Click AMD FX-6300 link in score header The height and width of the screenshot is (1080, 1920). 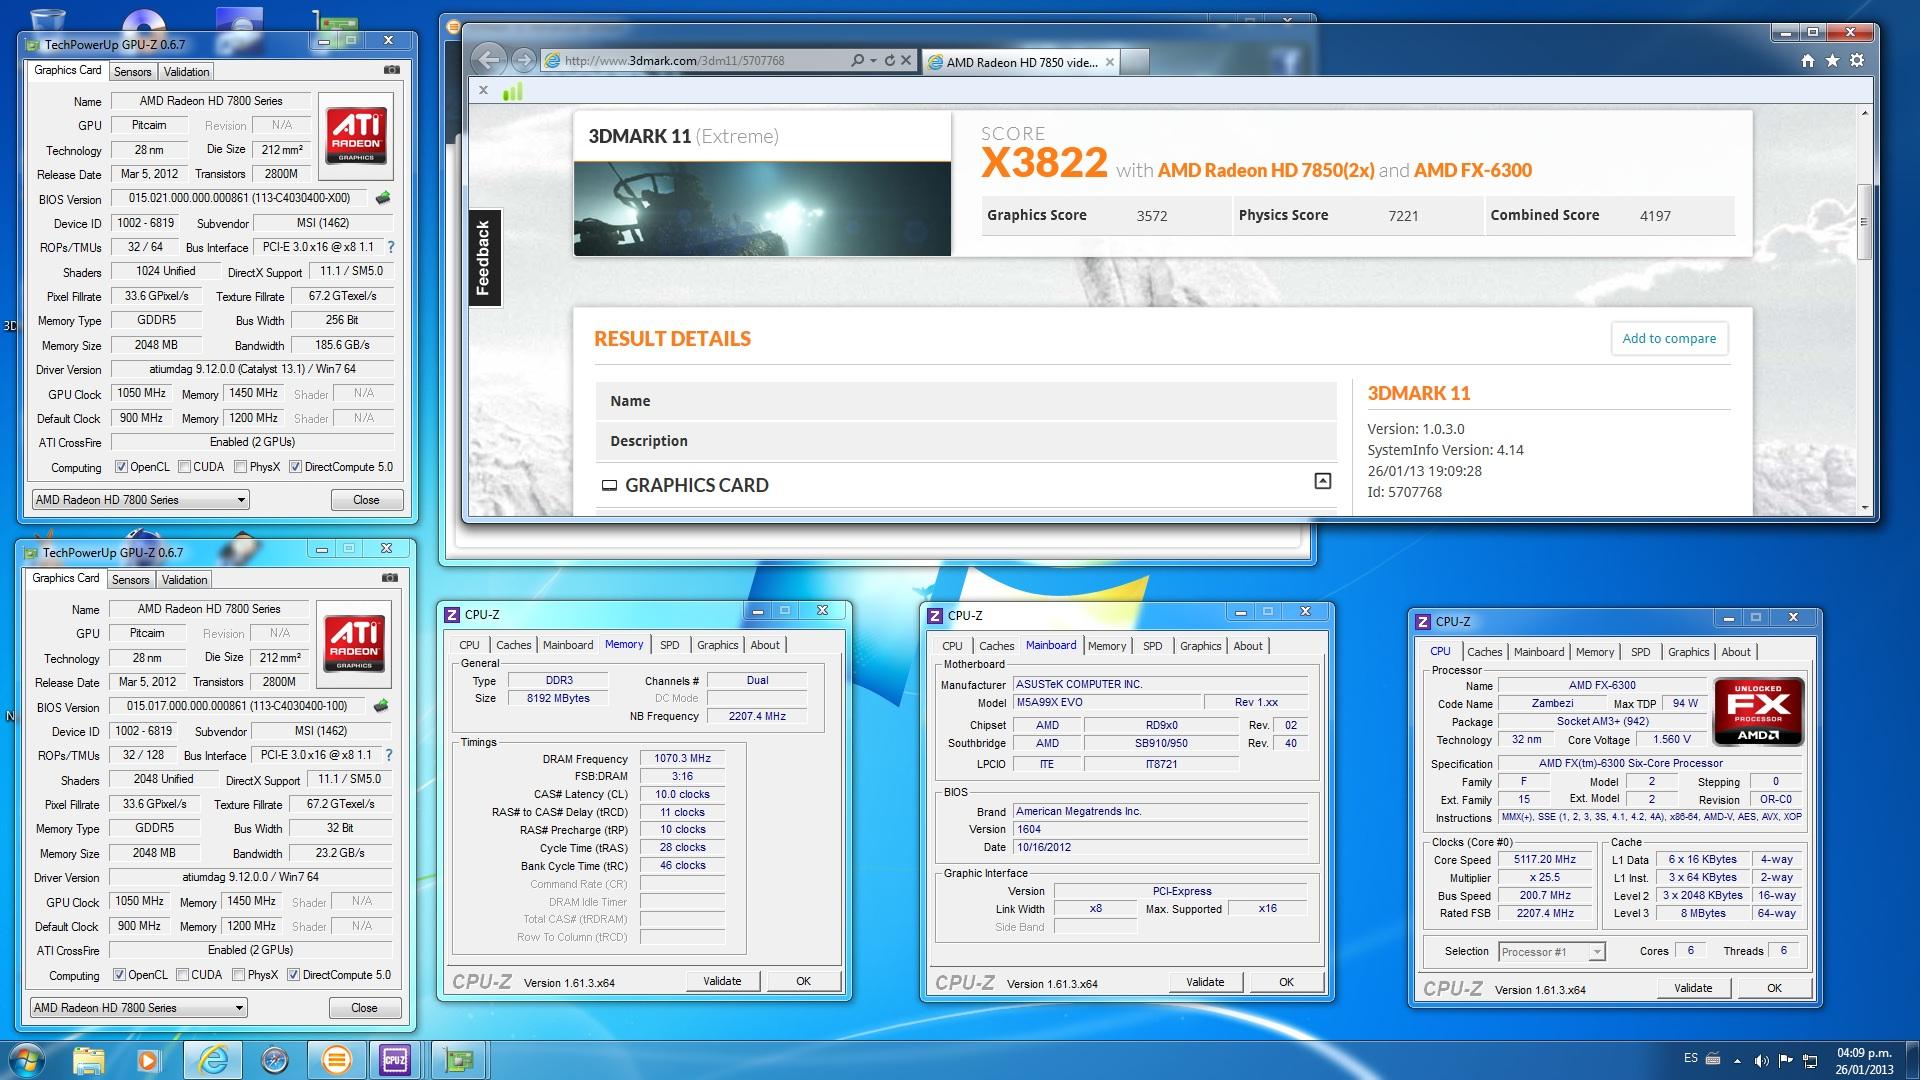tap(1473, 170)
